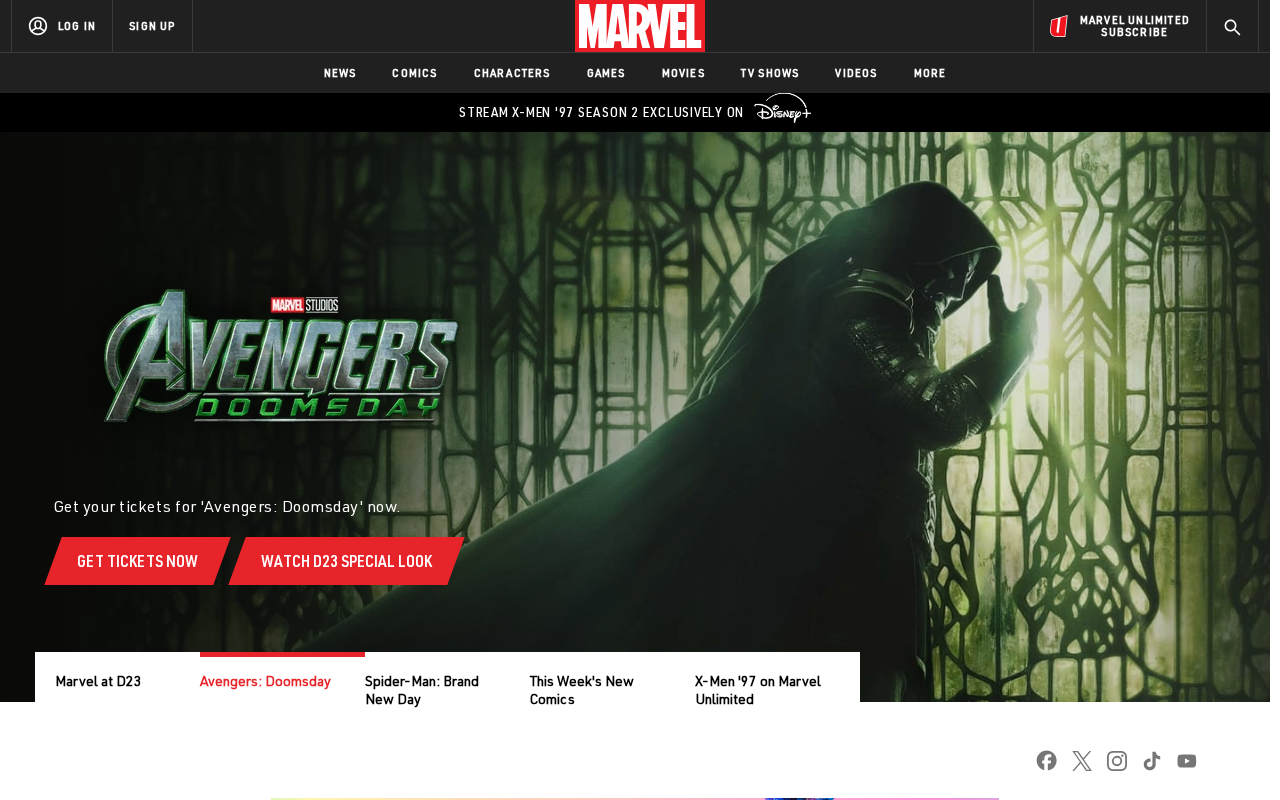Open the TV Shows menu
The height and width of the screenshot is (800, 1280).
(770, 73)
